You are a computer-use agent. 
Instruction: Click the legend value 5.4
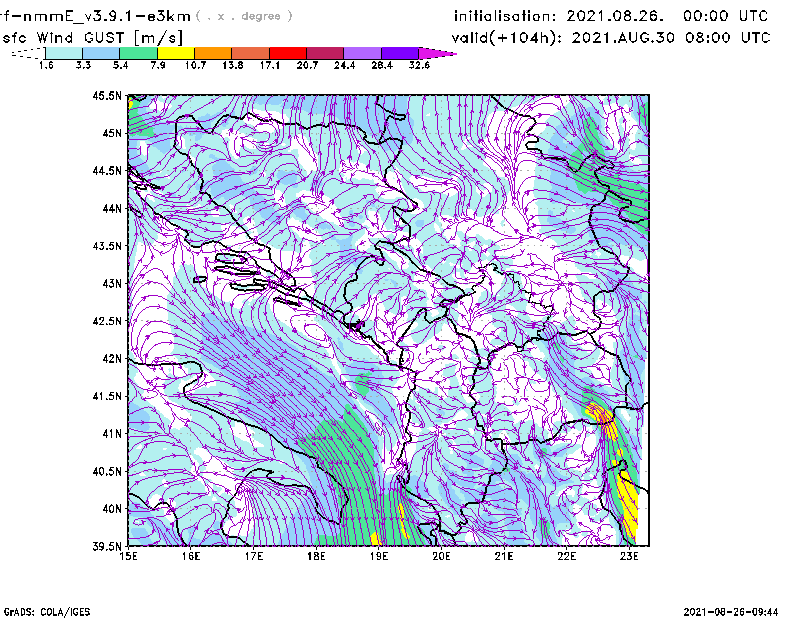pyautogui.click(x=120, y=65)
